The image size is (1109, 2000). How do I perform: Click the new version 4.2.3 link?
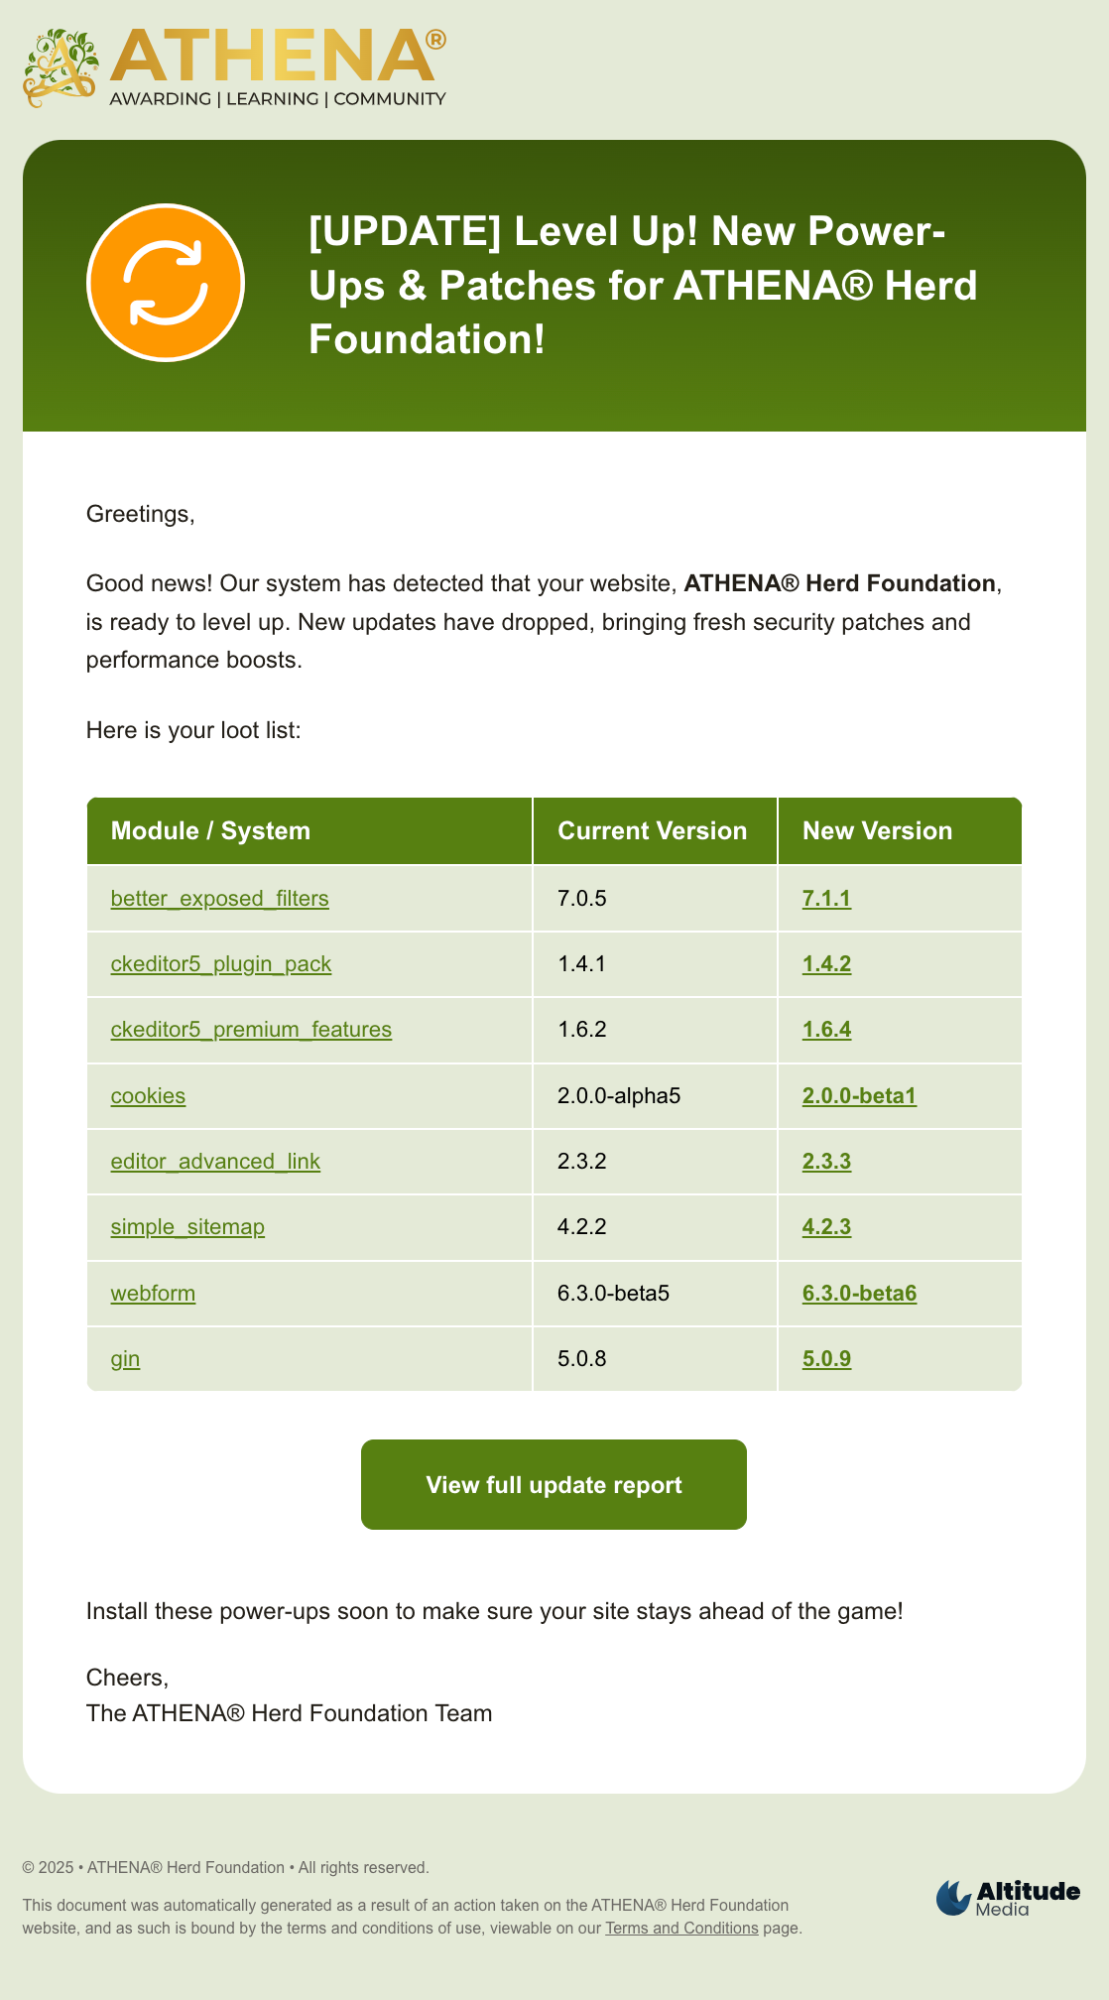pos(827,1227)
